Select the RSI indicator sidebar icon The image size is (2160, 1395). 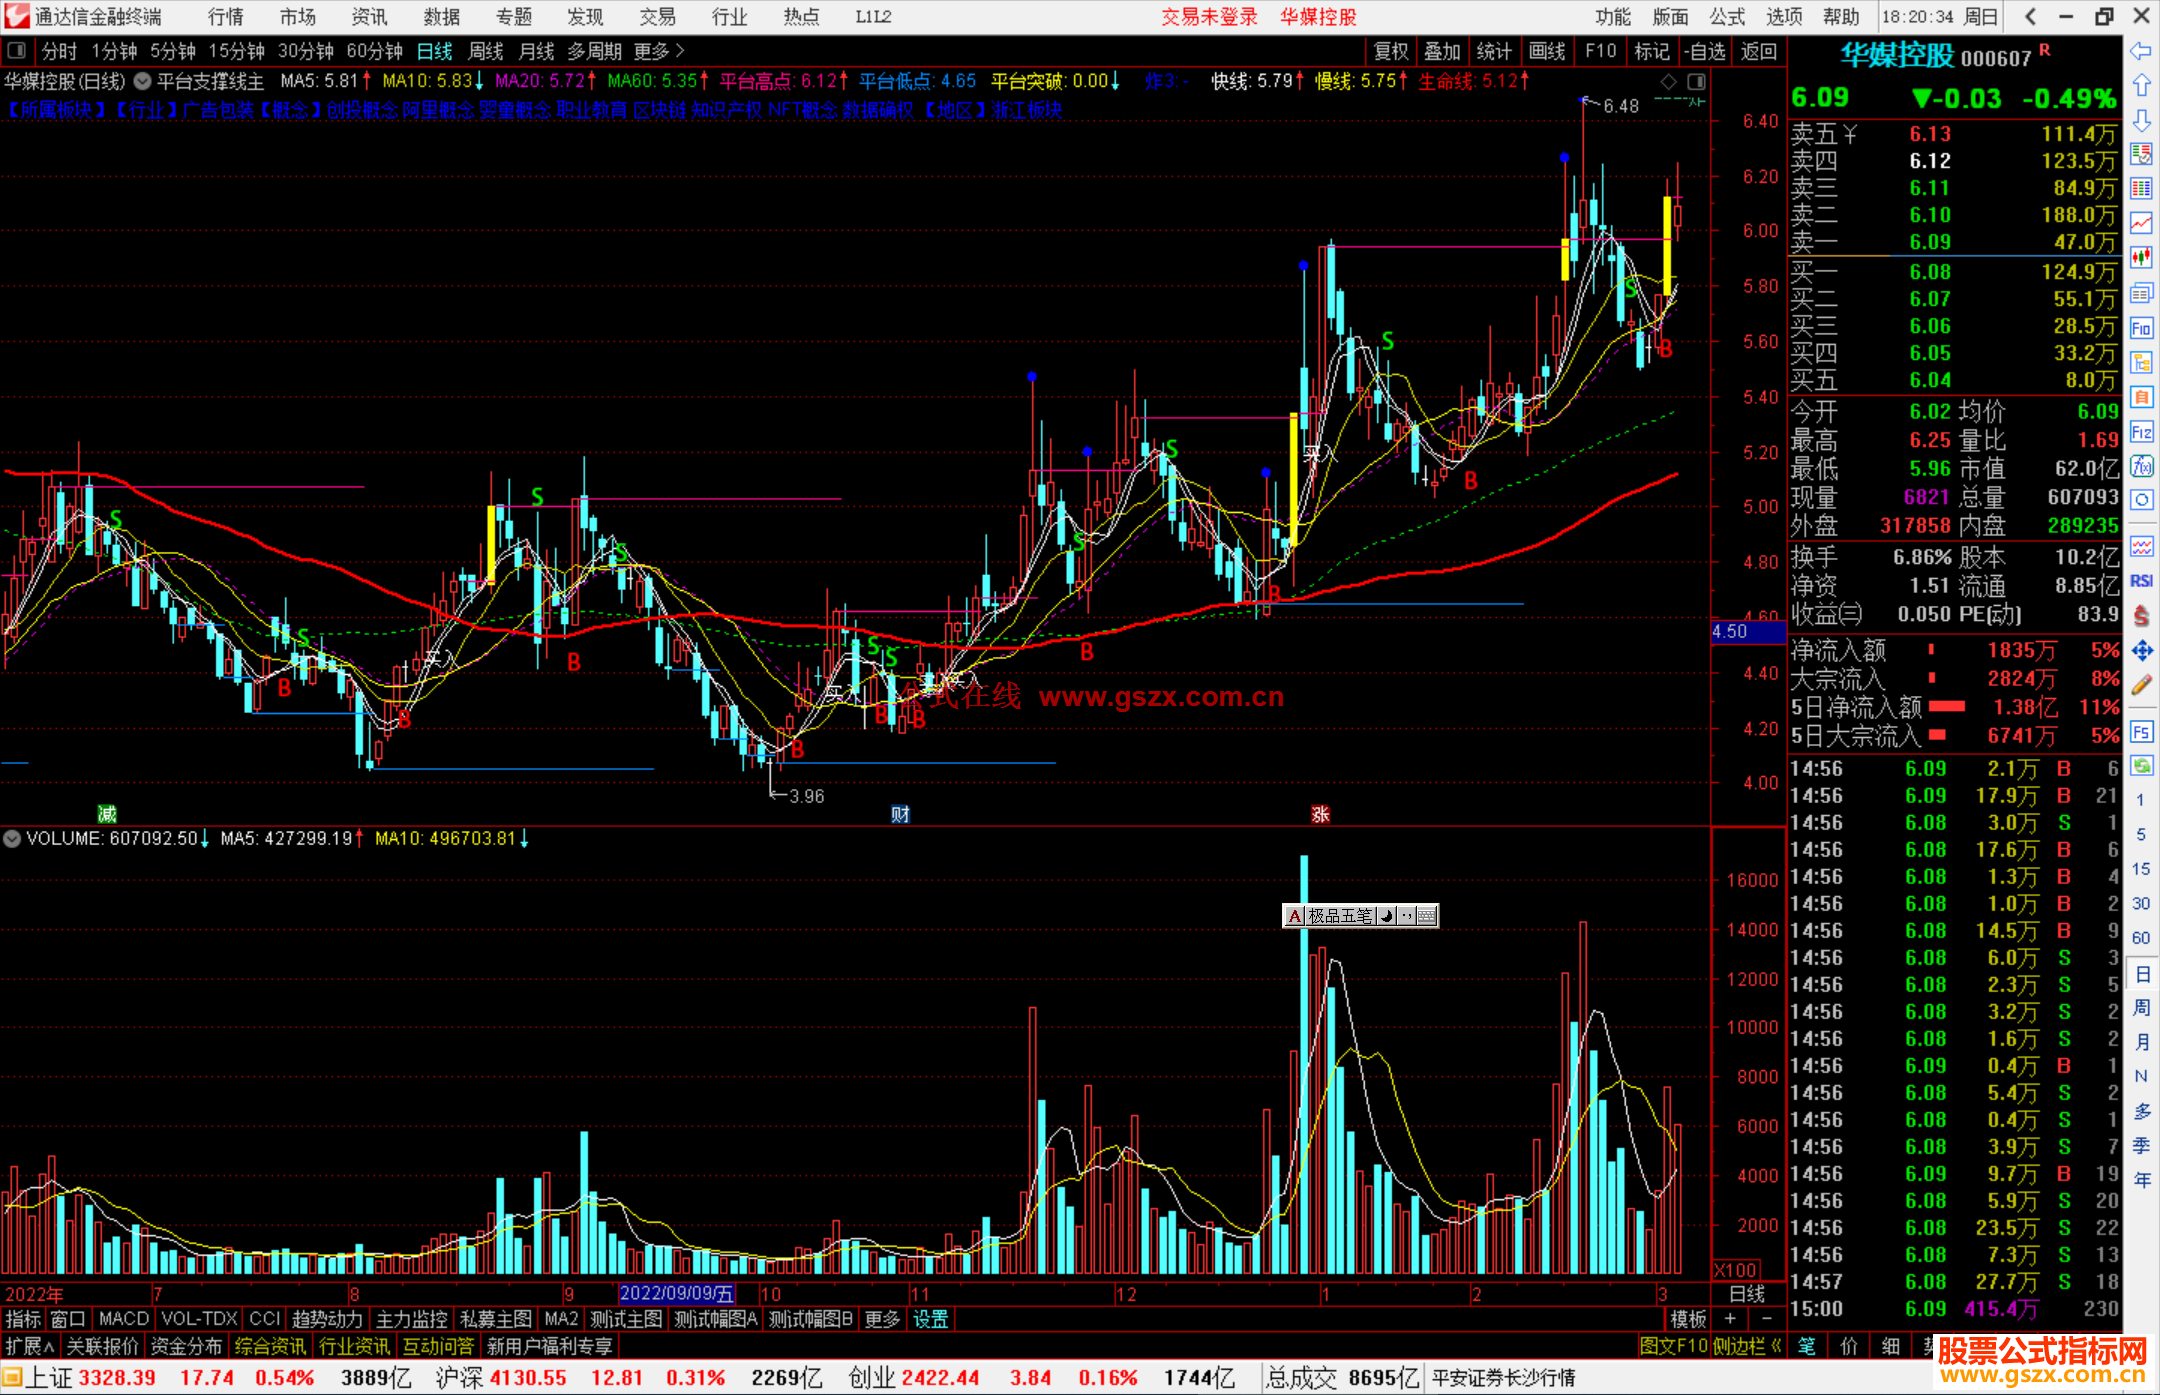(2141, 581)
